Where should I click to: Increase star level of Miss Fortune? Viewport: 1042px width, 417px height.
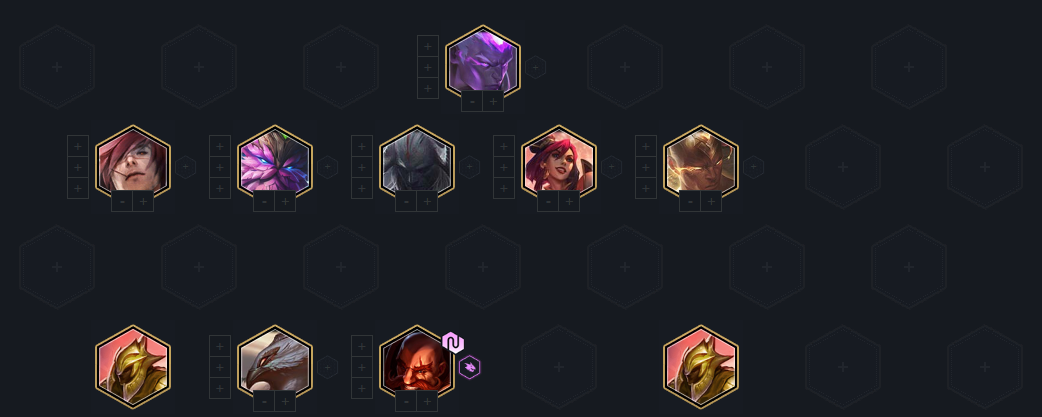[570, 201]
